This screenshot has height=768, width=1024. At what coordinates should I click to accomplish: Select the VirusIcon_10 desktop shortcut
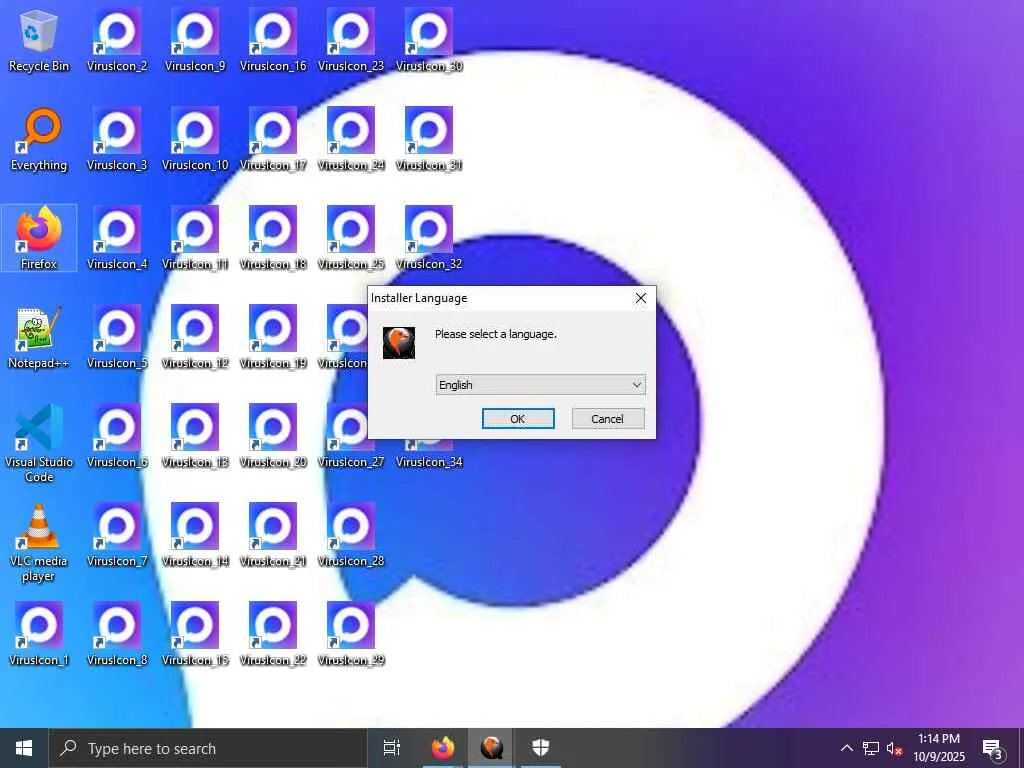195,140
